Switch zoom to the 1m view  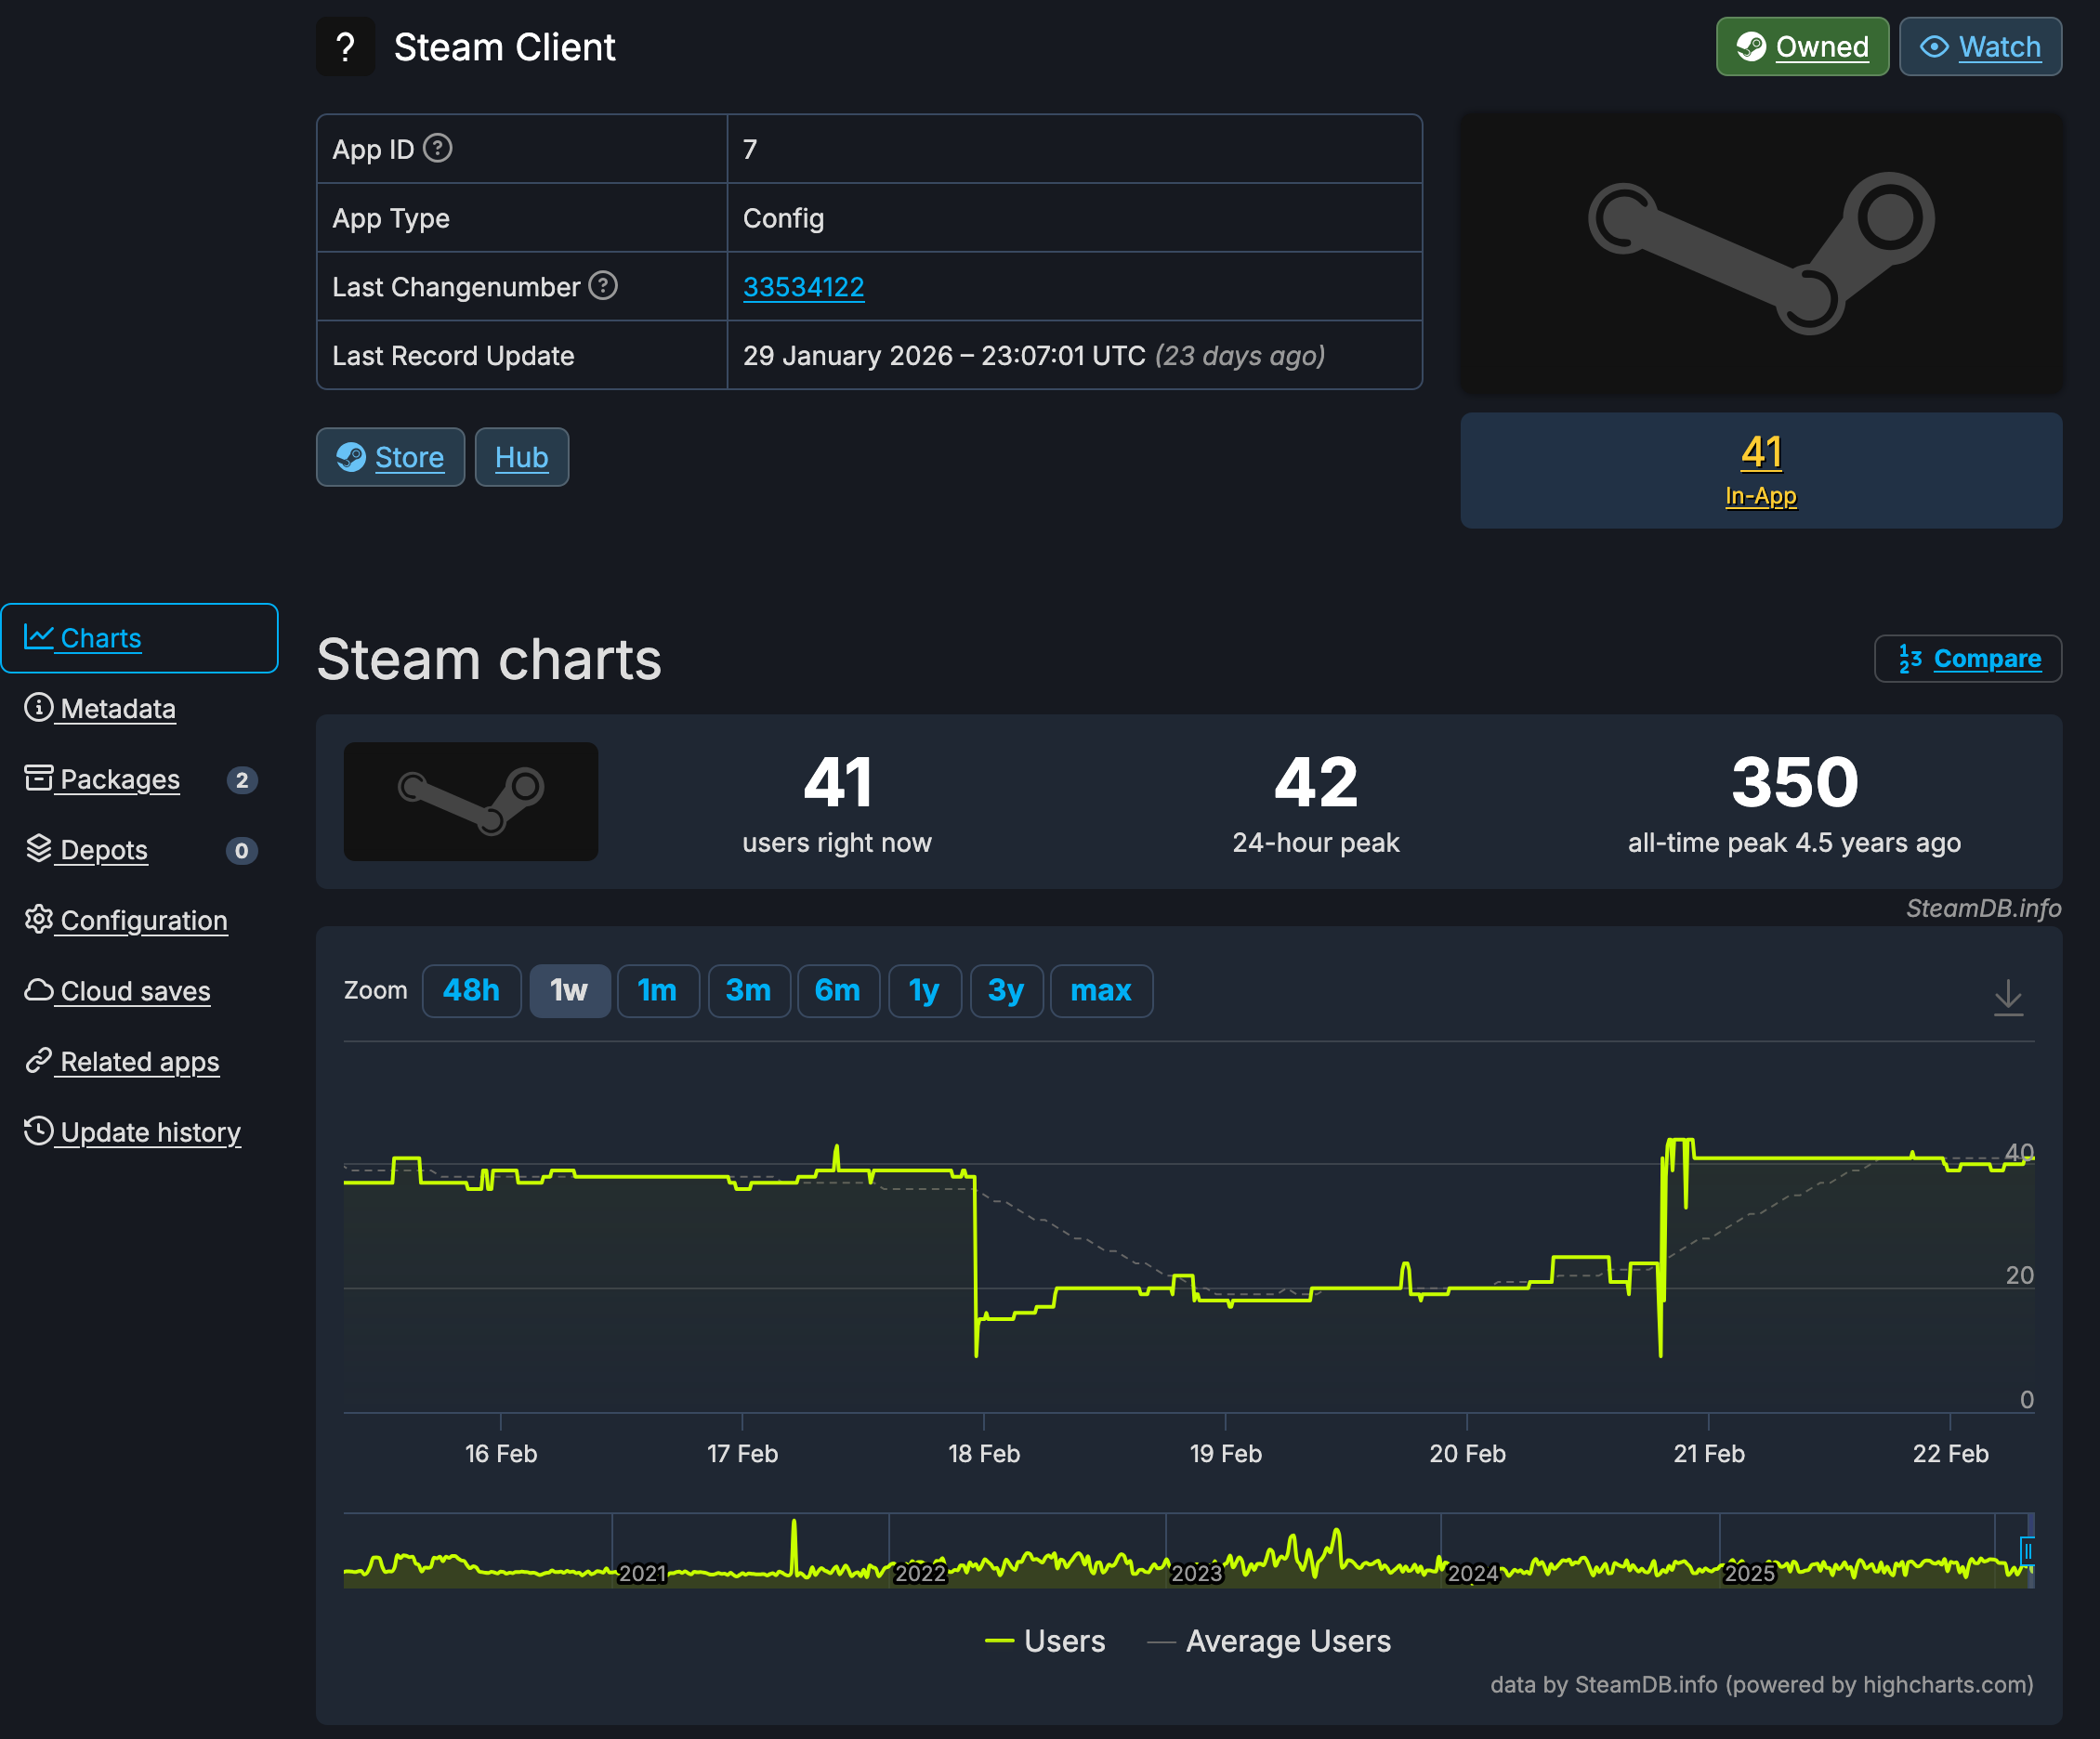pyautogui.click(x=658, y=990)
